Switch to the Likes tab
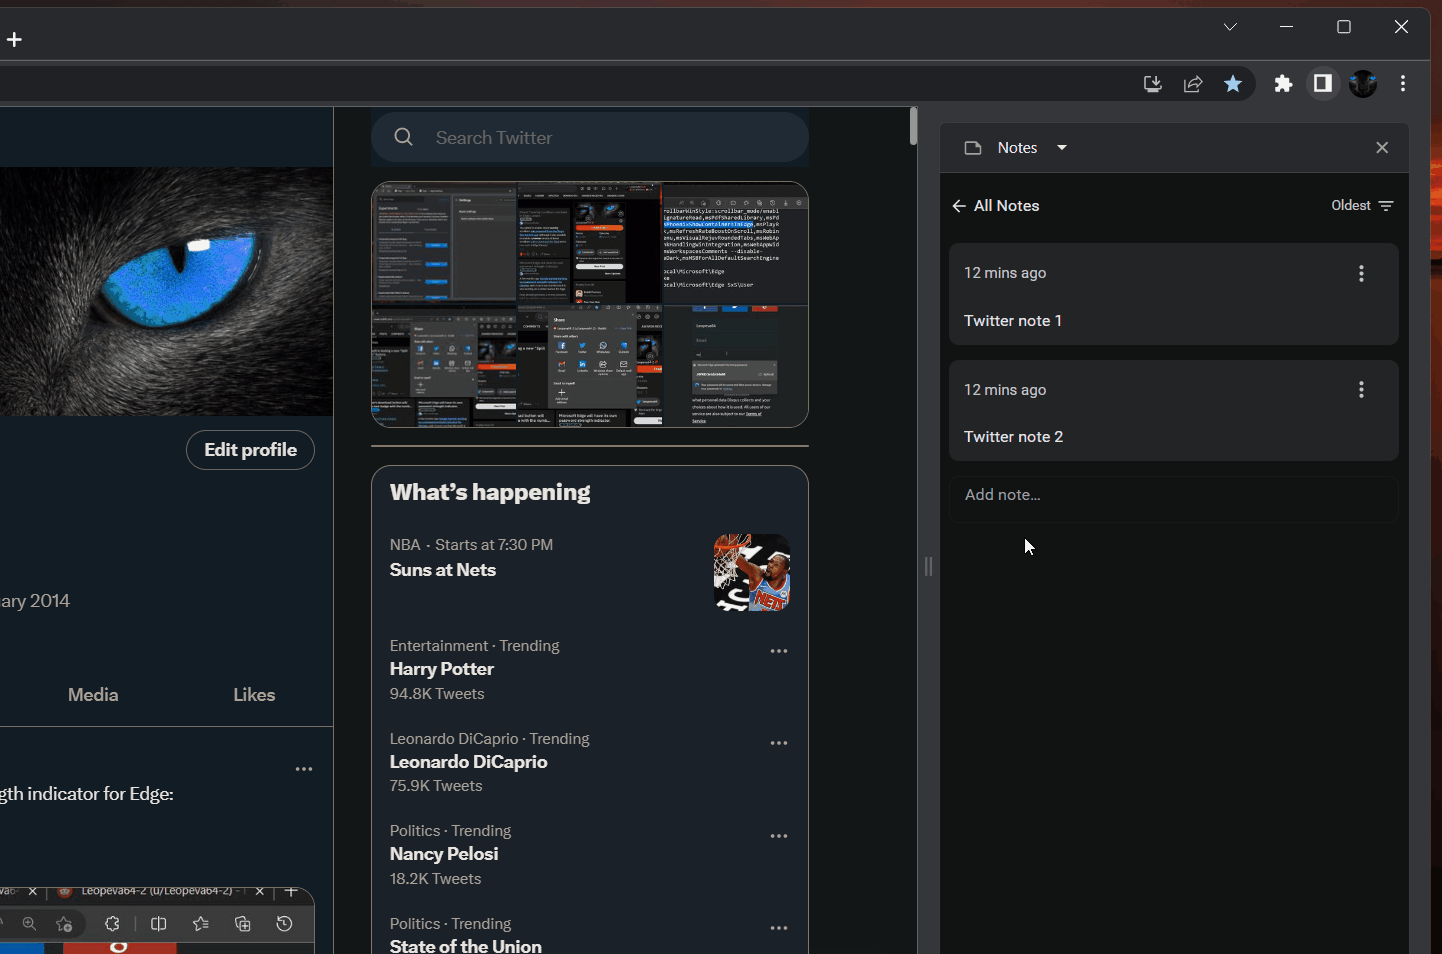 pyautogui.click(x=254, y=695)
